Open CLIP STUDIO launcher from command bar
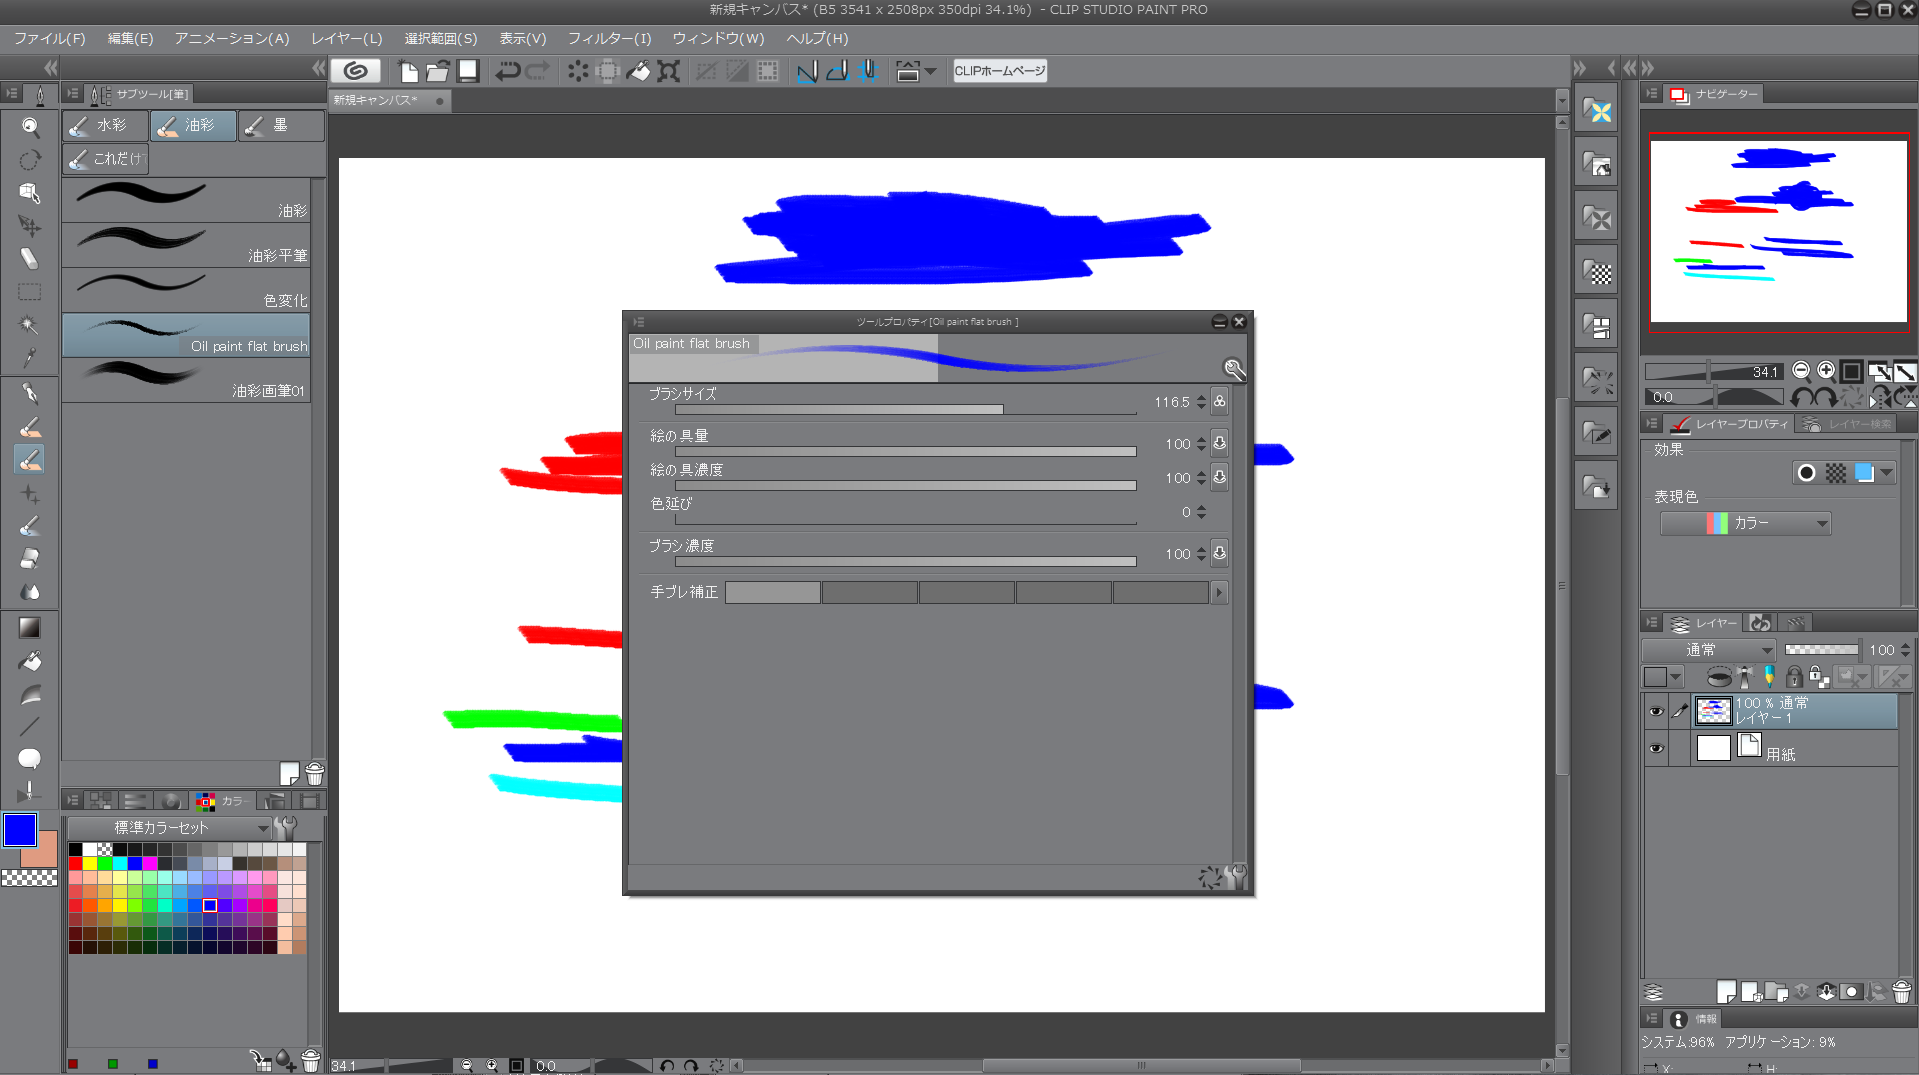The image size is (1919, 1075). coord(355,71)
